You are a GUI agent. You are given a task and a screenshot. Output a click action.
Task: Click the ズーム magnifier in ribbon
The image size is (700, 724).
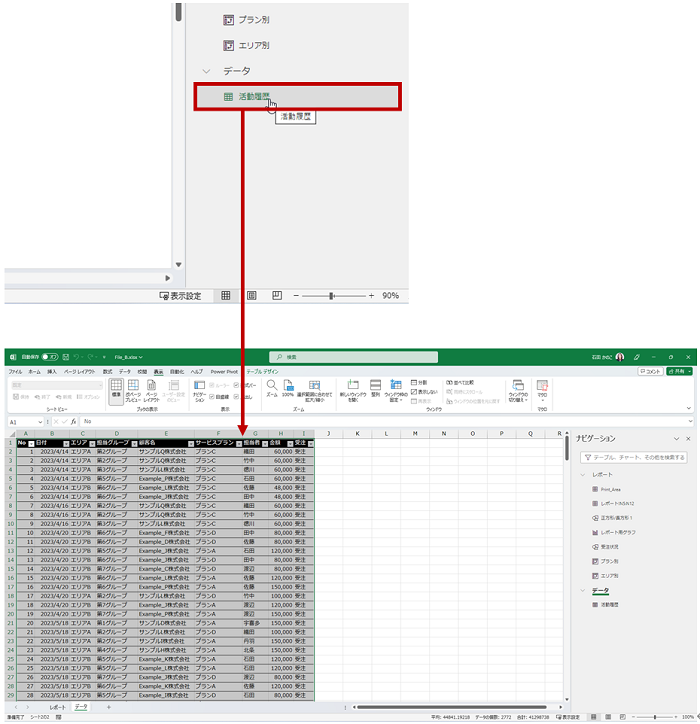(x=270, y=388)
